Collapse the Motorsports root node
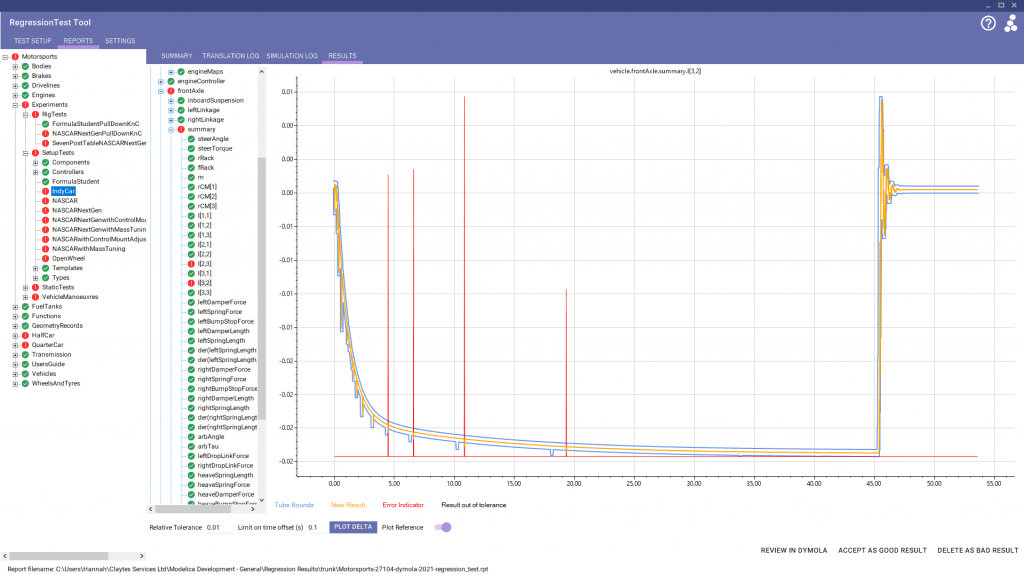 5,57
